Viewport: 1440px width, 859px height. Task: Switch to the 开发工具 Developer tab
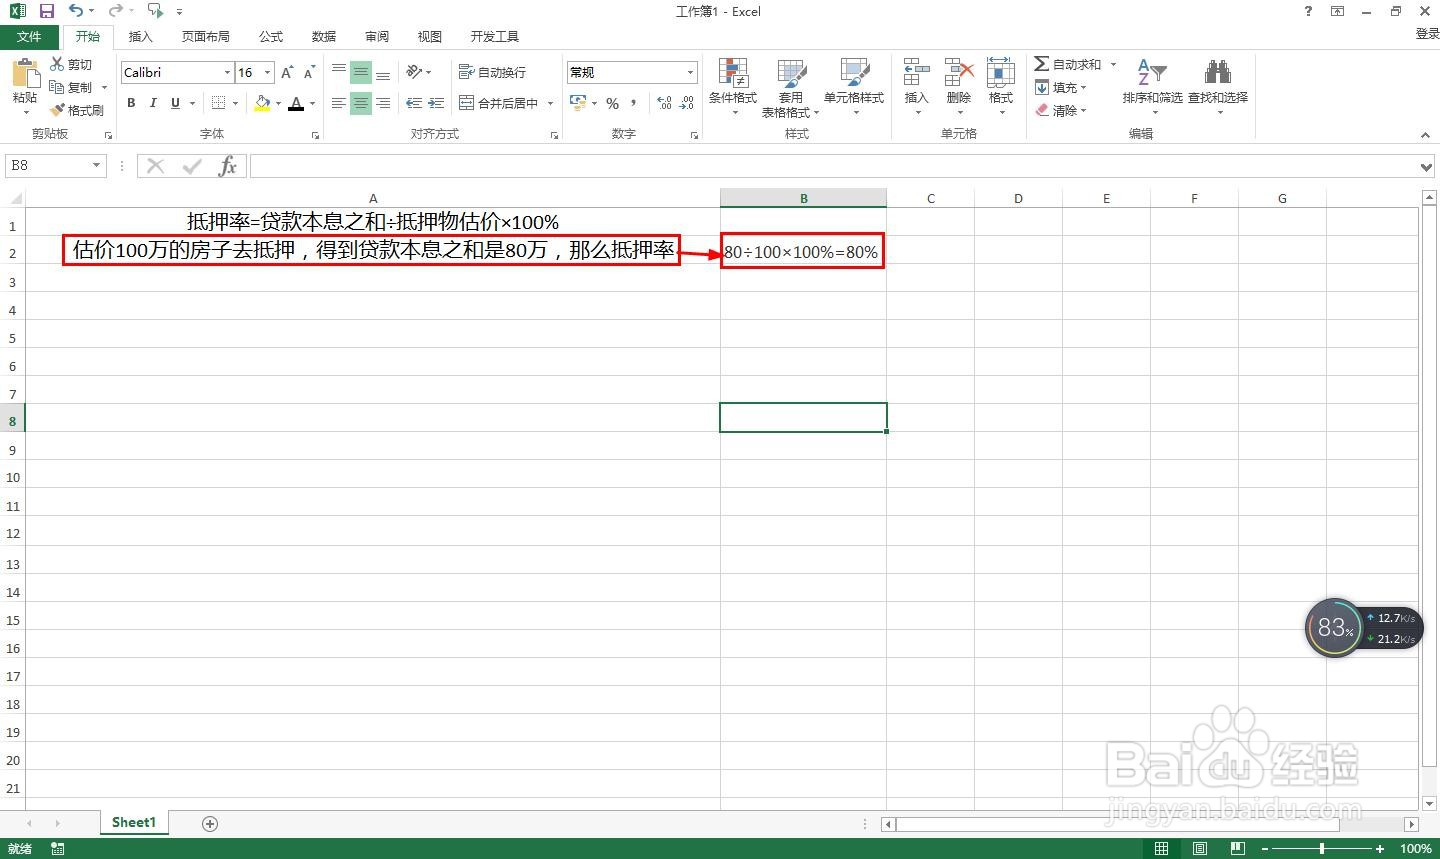click(x=495, y=36)
